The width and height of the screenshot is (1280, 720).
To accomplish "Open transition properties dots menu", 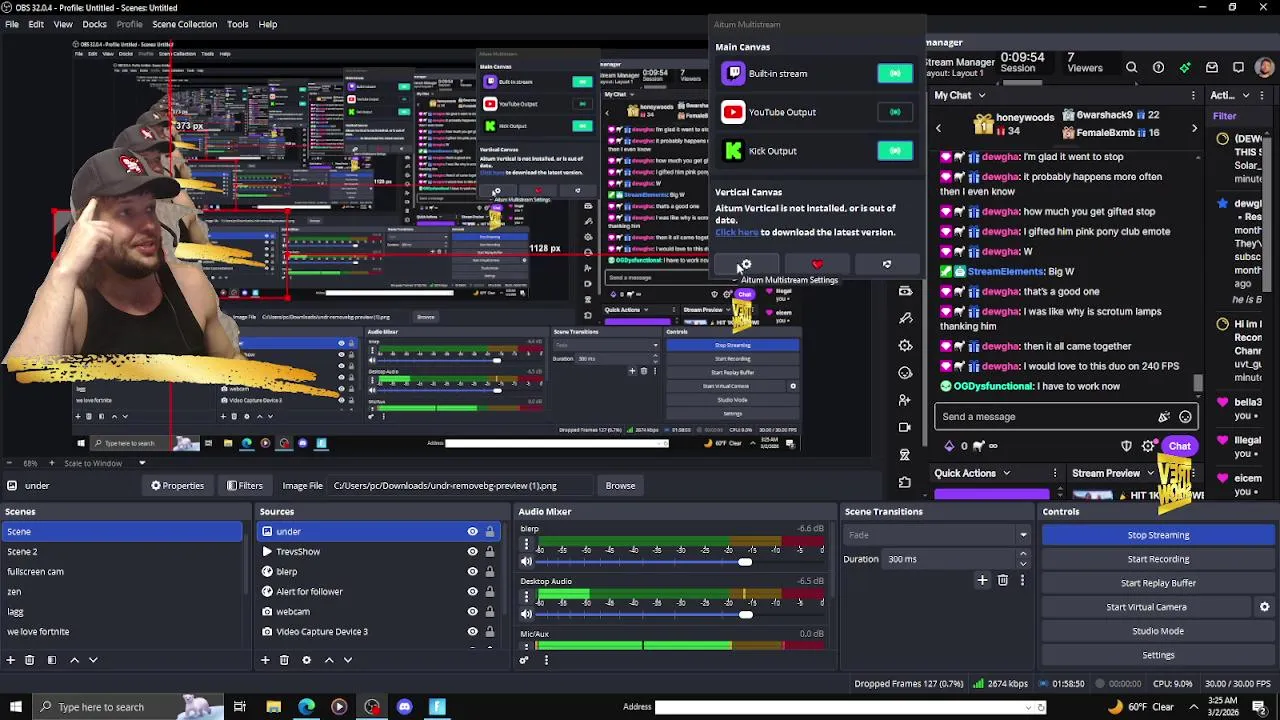I will pyautogui.click(x=1022, y=580).
